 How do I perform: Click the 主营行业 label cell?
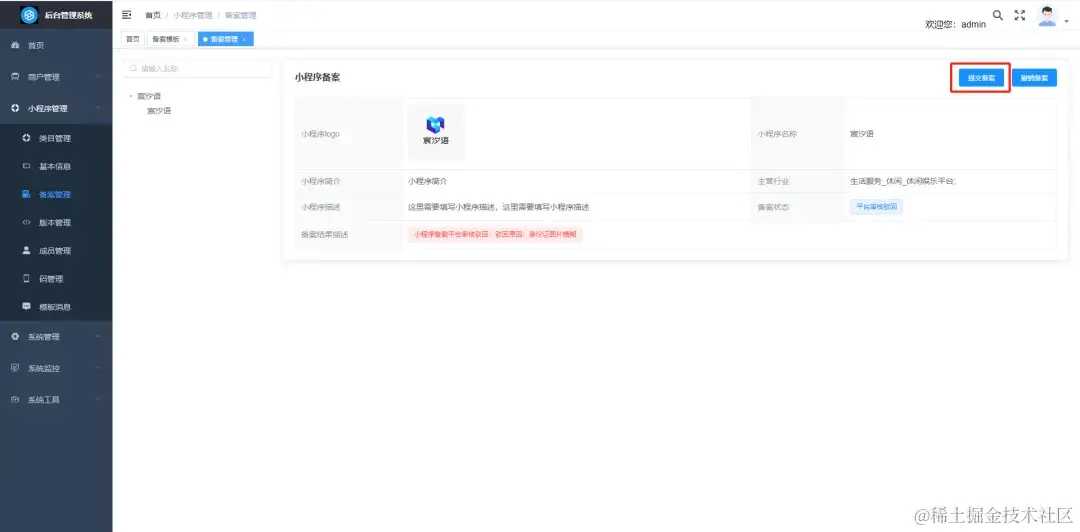click(x=798, y=181)
